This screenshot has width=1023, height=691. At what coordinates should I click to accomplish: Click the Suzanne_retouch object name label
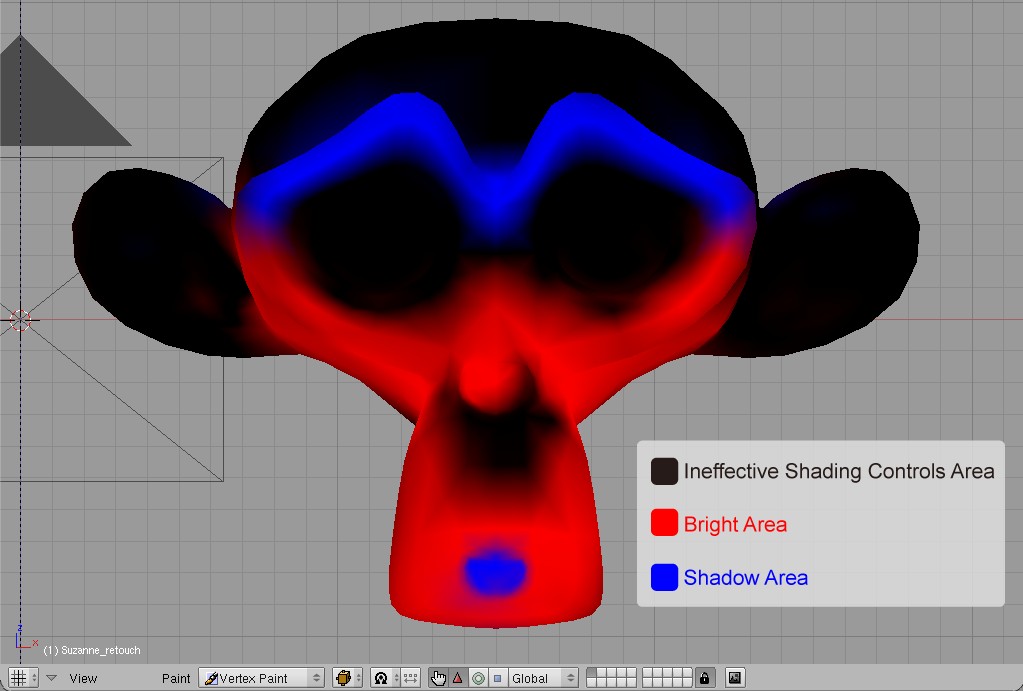click(92, 650)
